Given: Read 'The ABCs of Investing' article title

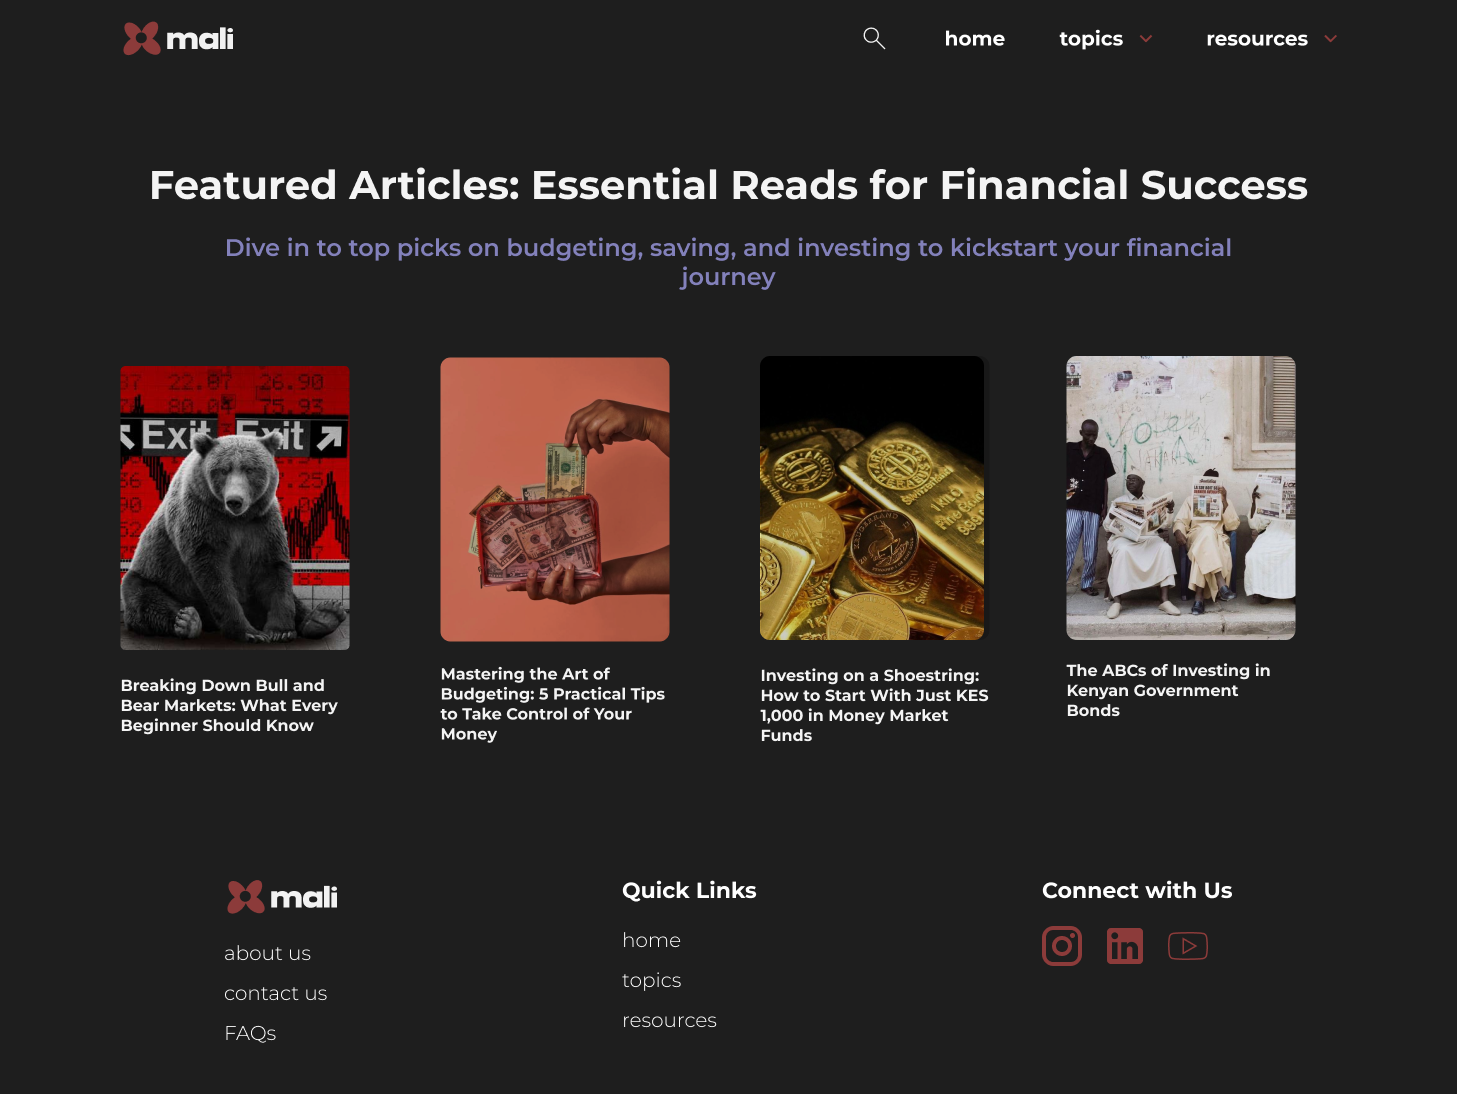Looking at the screenshot, I should [x=1167, y=690].
